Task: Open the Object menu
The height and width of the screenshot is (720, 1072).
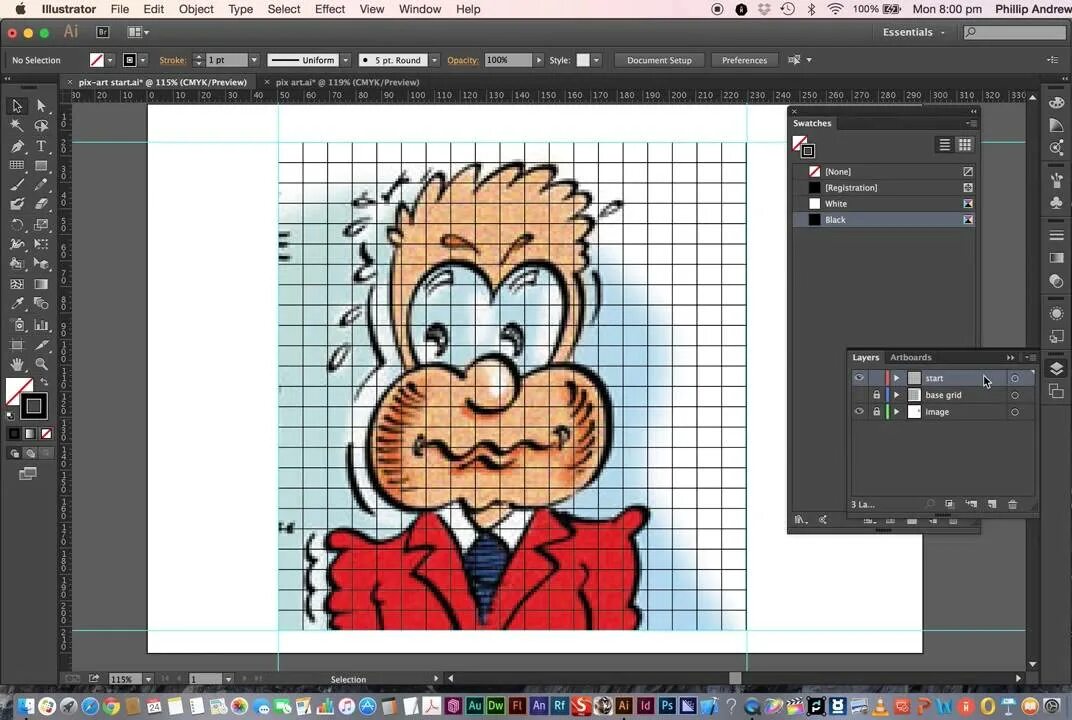Action: tap(196, 9)
